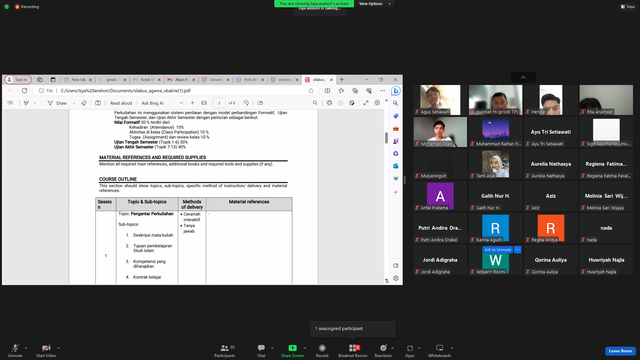The width and height of the screenshot is (640, 360).
Task: Expand chat options arrow beside Chat
Action: [272, 348]
